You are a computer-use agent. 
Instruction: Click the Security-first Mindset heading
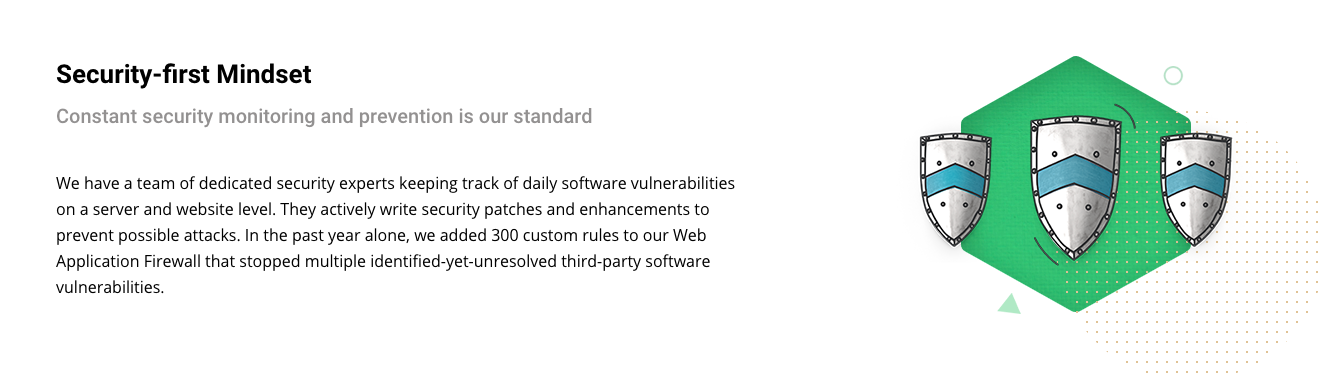coord(184,74)
